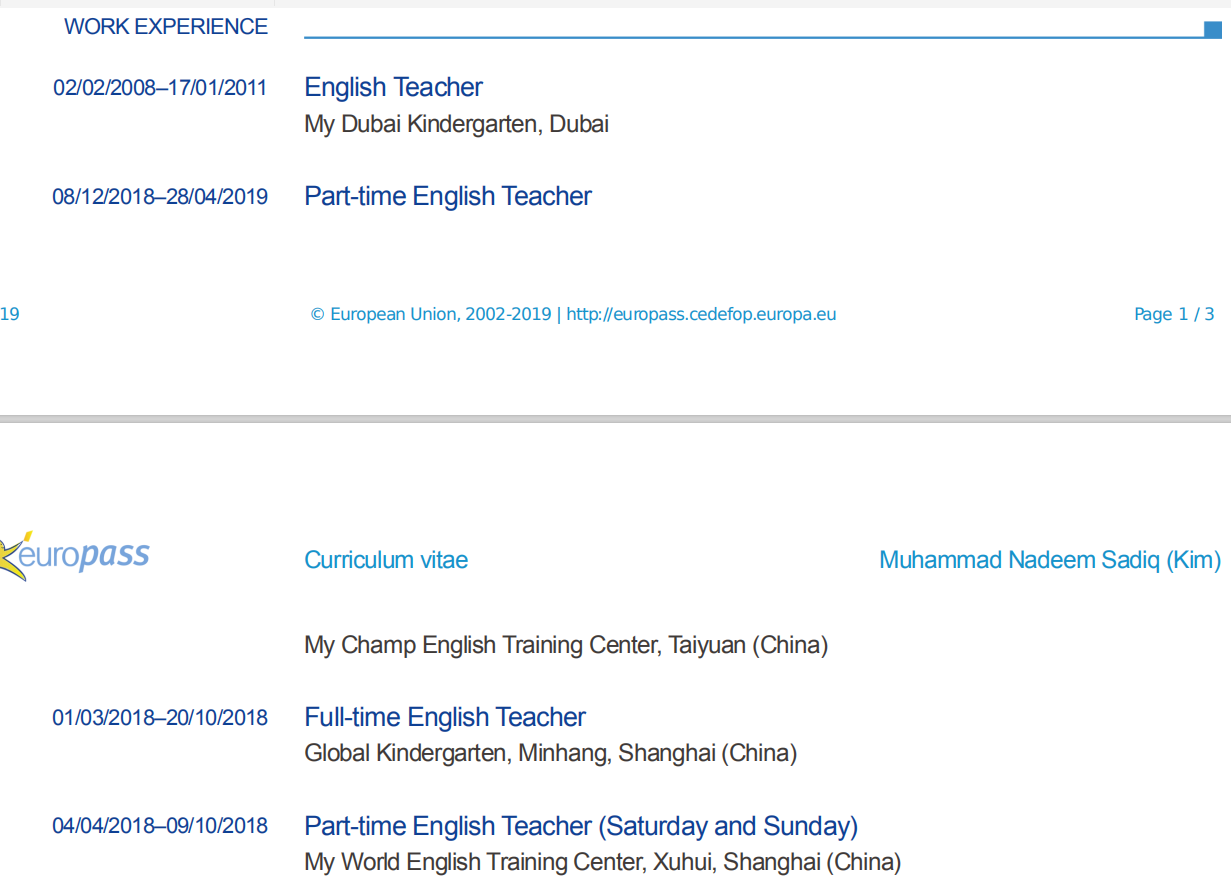Click the European Union copyright notice

pyautogui.click(x=430, y=314)
